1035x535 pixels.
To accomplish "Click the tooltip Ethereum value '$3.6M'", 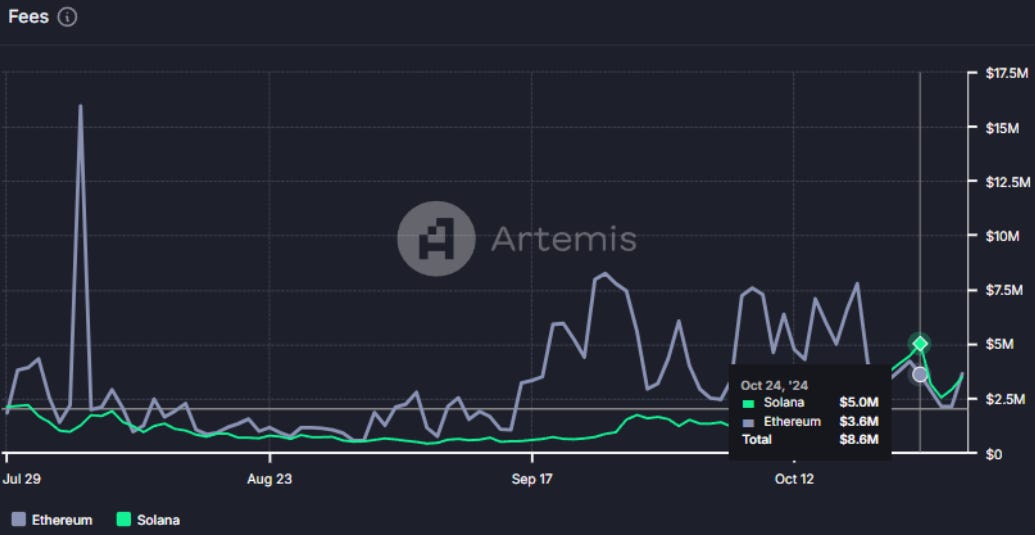I will click(859, 421).
